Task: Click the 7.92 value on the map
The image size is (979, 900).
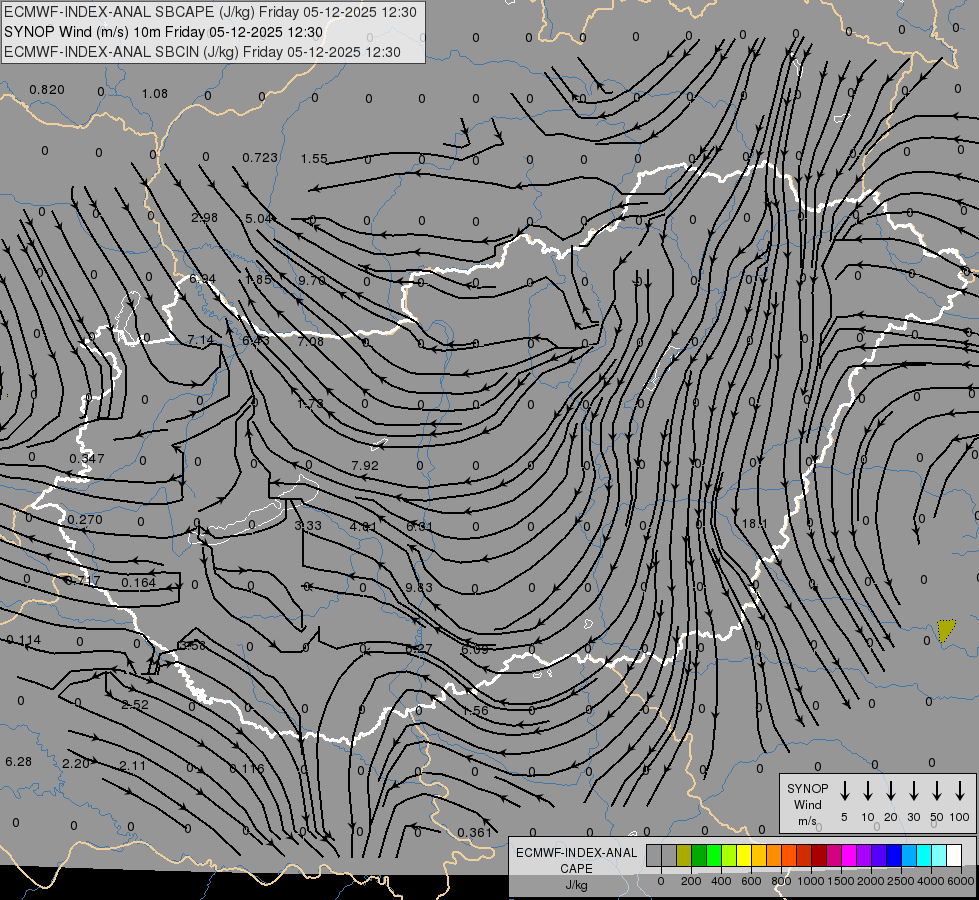Action: point(365,465)
